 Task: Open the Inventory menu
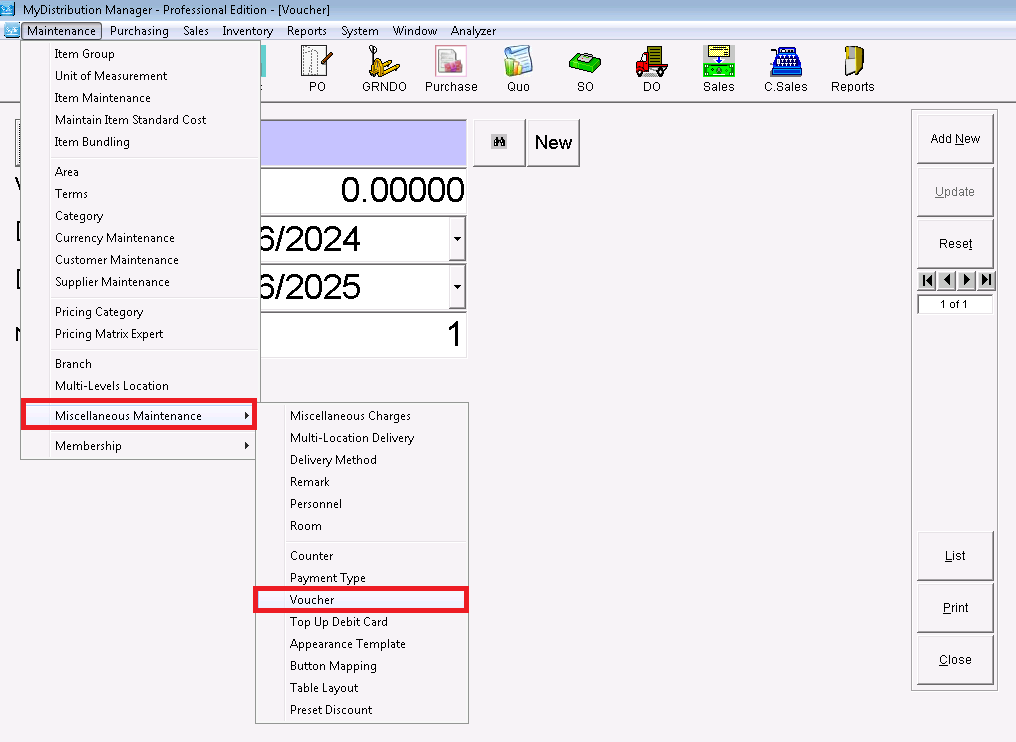coord(247,31)
